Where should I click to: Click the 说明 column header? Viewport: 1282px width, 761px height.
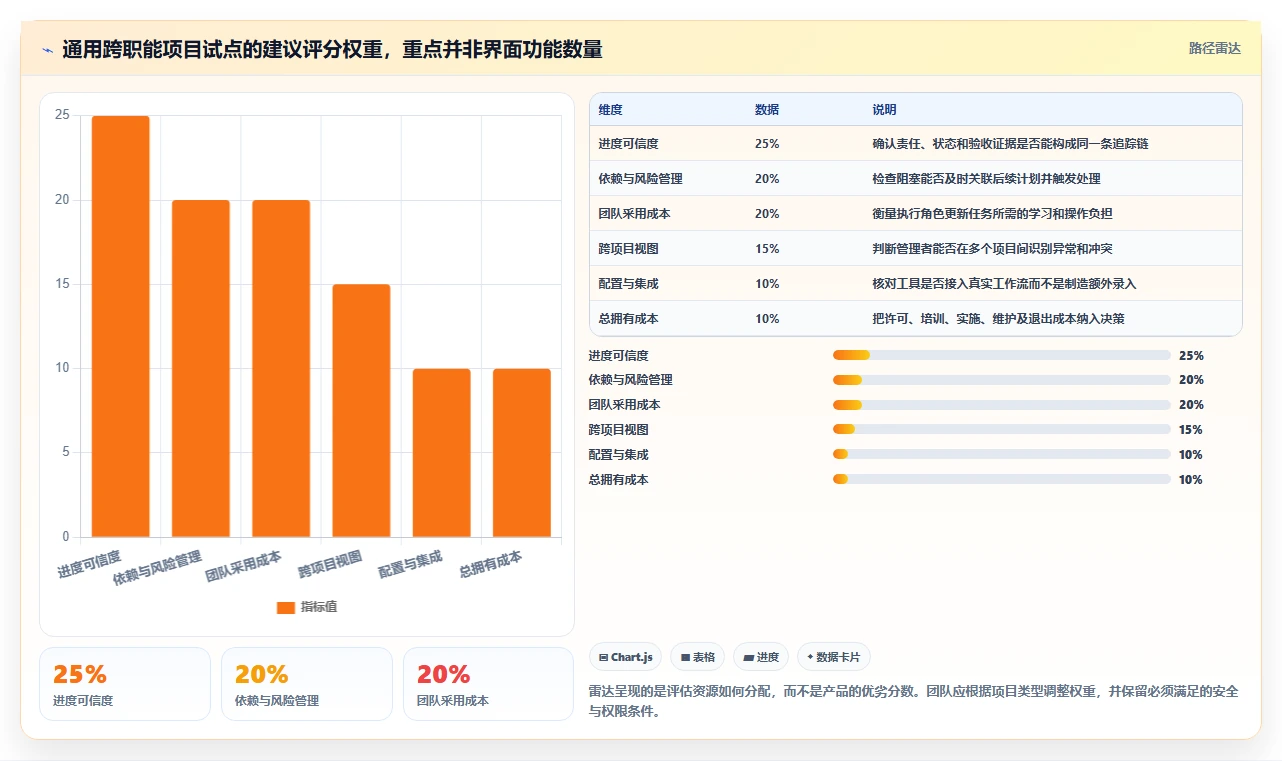[x=885, y=110]
